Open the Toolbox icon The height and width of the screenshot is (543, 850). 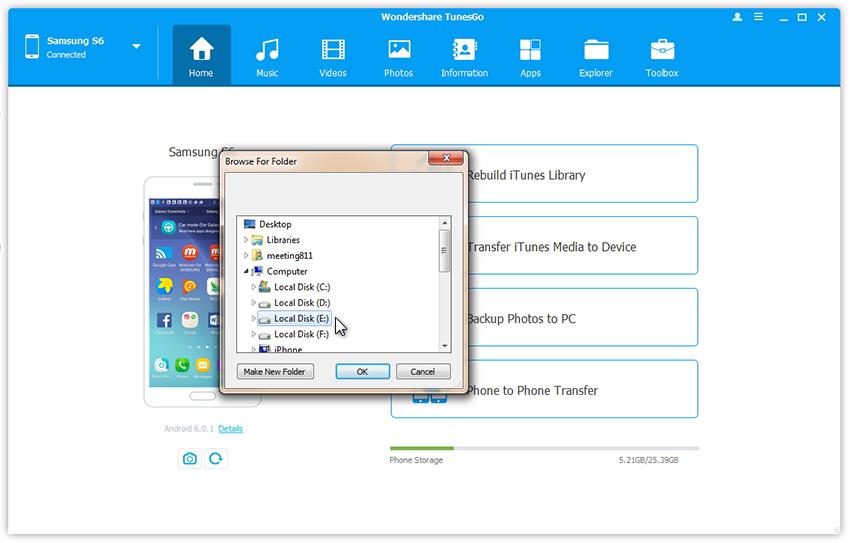click(x=661, y=57)
